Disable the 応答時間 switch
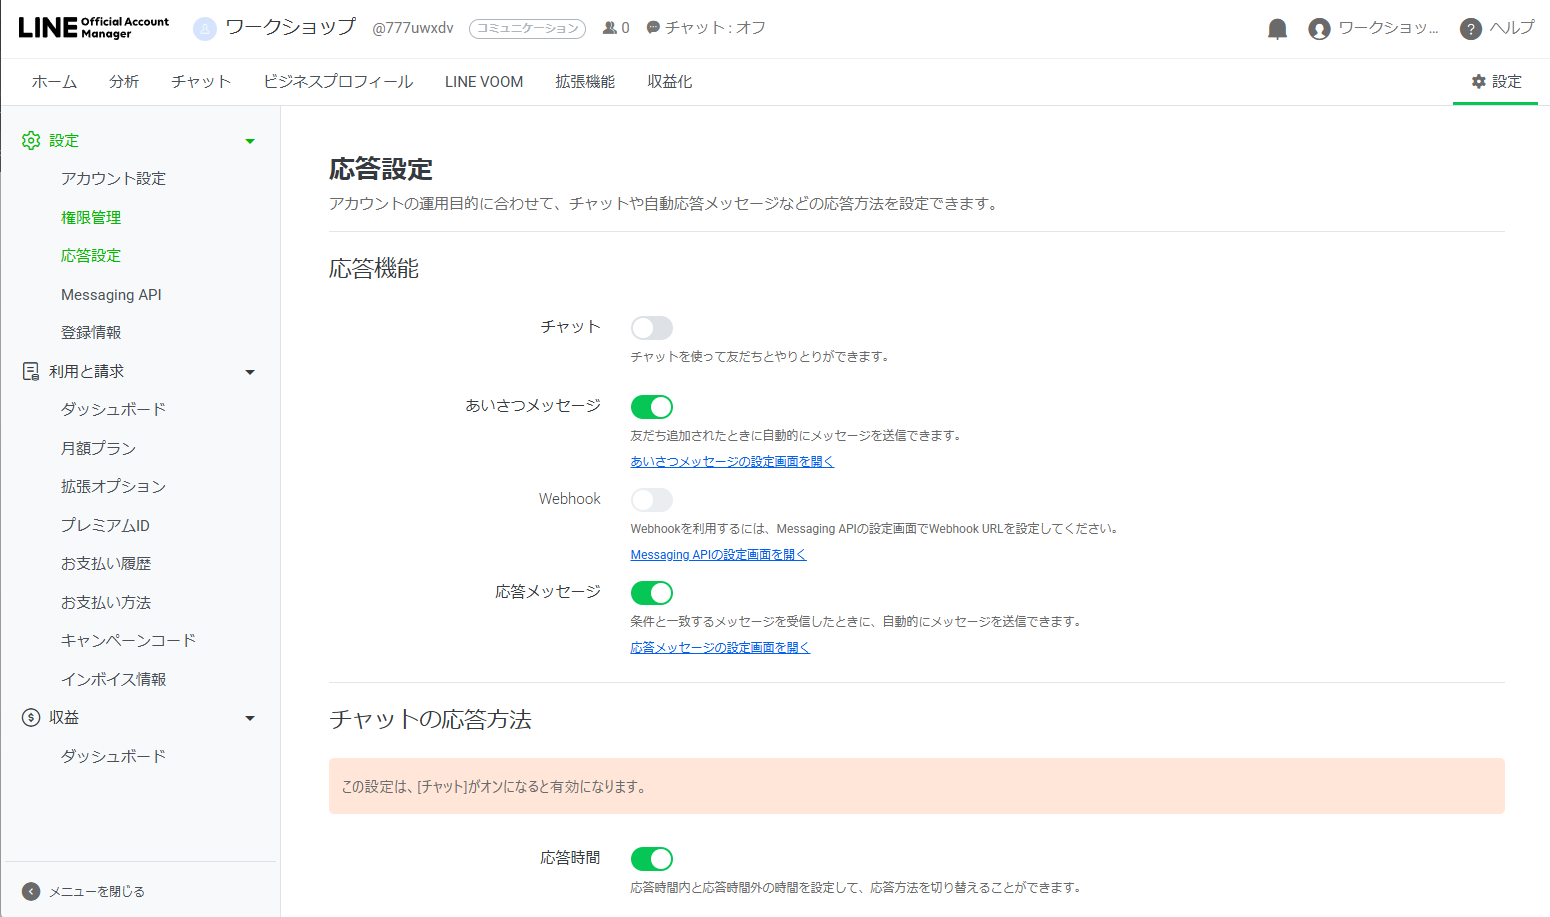The image size is (1550, 917). (651, 858)
